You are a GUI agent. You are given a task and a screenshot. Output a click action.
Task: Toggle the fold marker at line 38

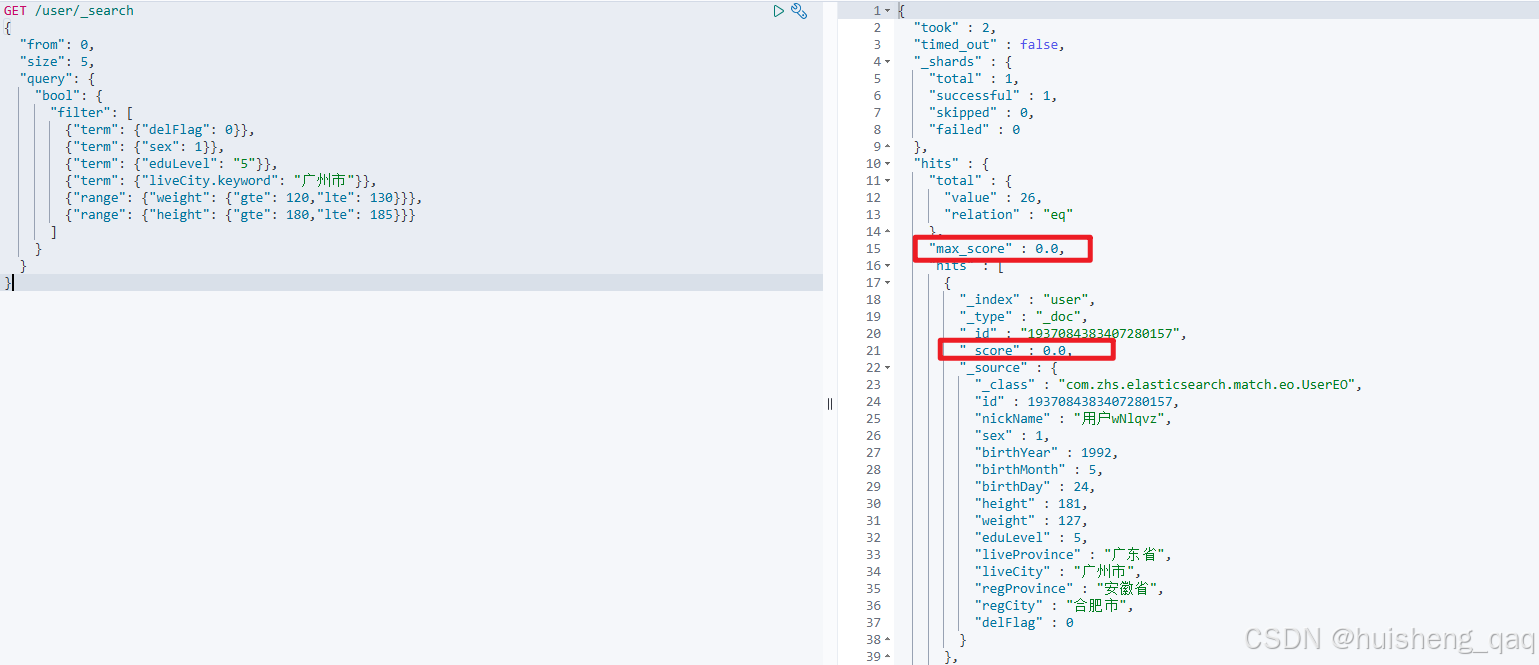point(887,640)
